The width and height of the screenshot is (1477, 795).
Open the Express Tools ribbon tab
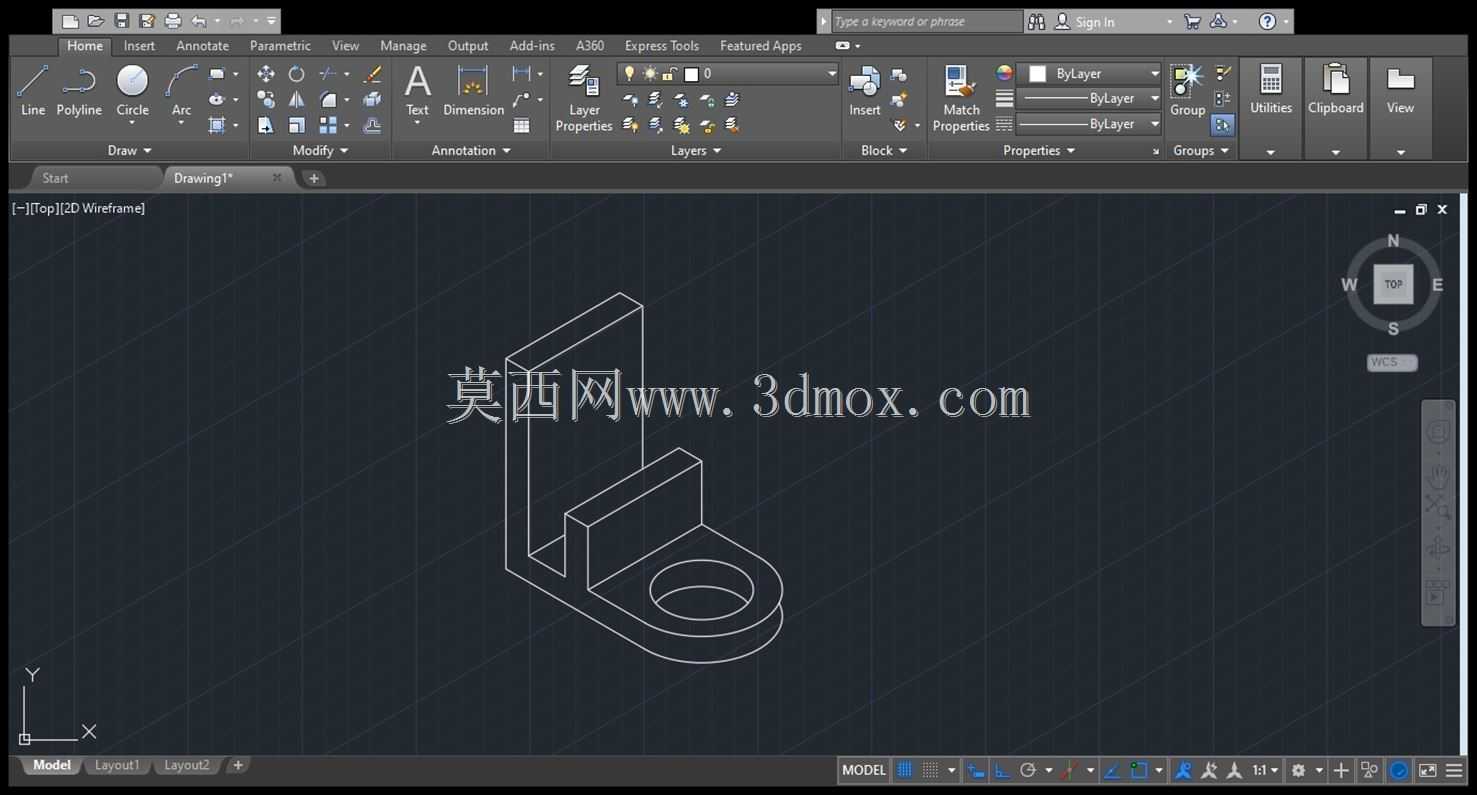661,45
